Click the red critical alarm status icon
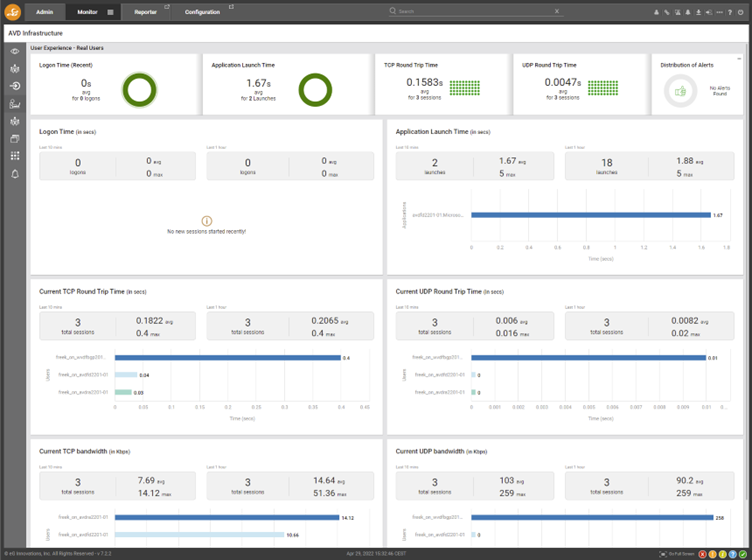This screenshot has height=560, width=752. [703, 554]
